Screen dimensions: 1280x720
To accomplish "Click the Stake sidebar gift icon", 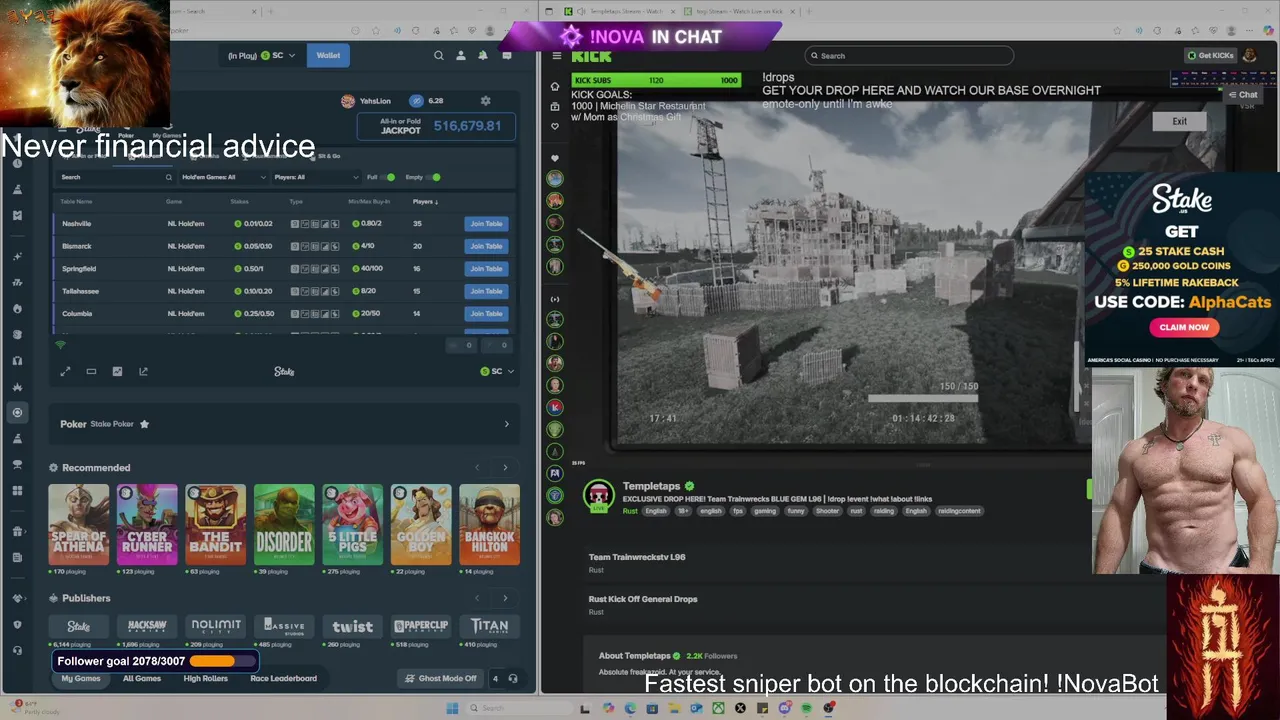I will pyautogui.click(x=17, y=531).
